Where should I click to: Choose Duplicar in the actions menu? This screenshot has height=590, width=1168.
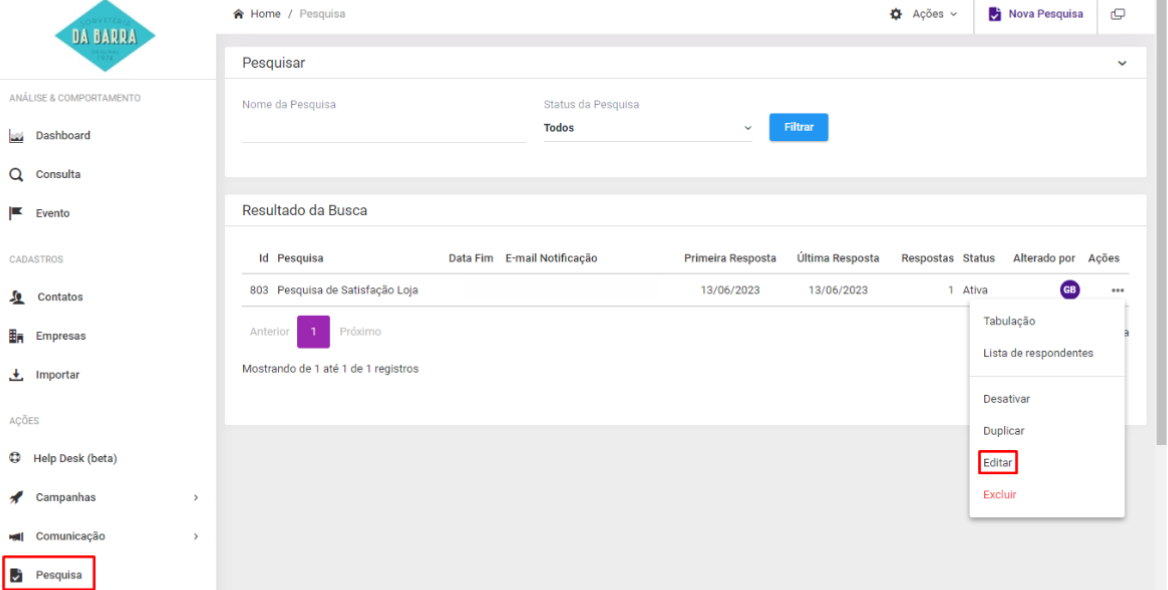1003,431
